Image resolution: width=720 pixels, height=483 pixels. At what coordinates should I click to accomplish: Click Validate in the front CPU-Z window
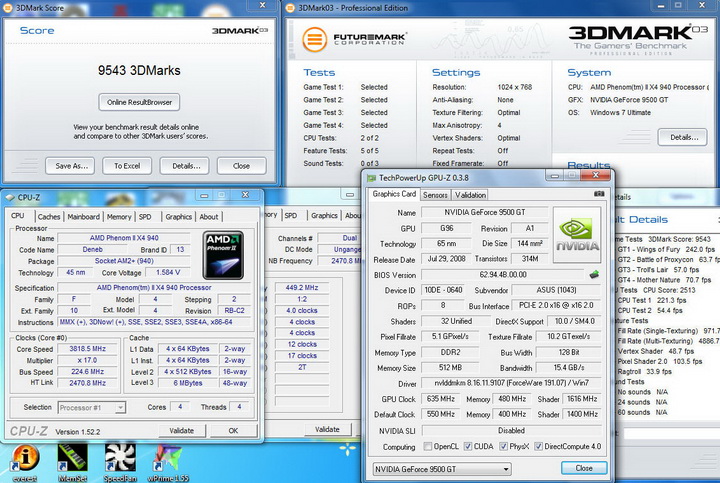pos(182,431)
